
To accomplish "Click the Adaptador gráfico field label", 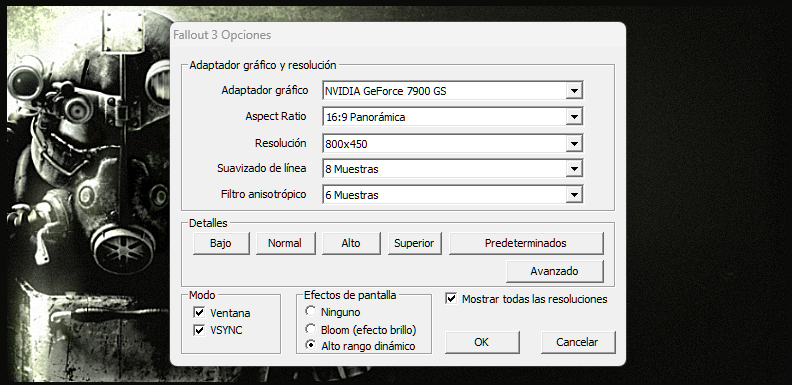I will [265, 90].
